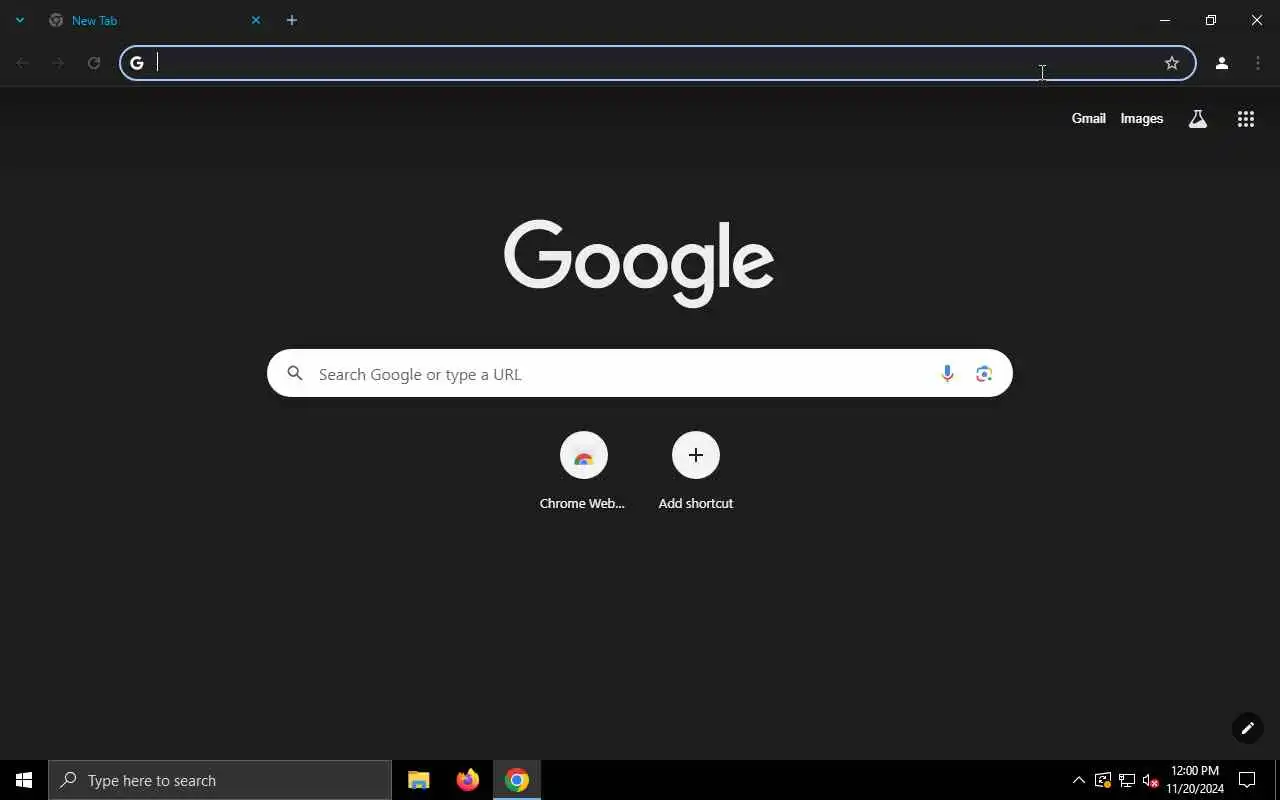Open the Images link

click(1141, 118)
